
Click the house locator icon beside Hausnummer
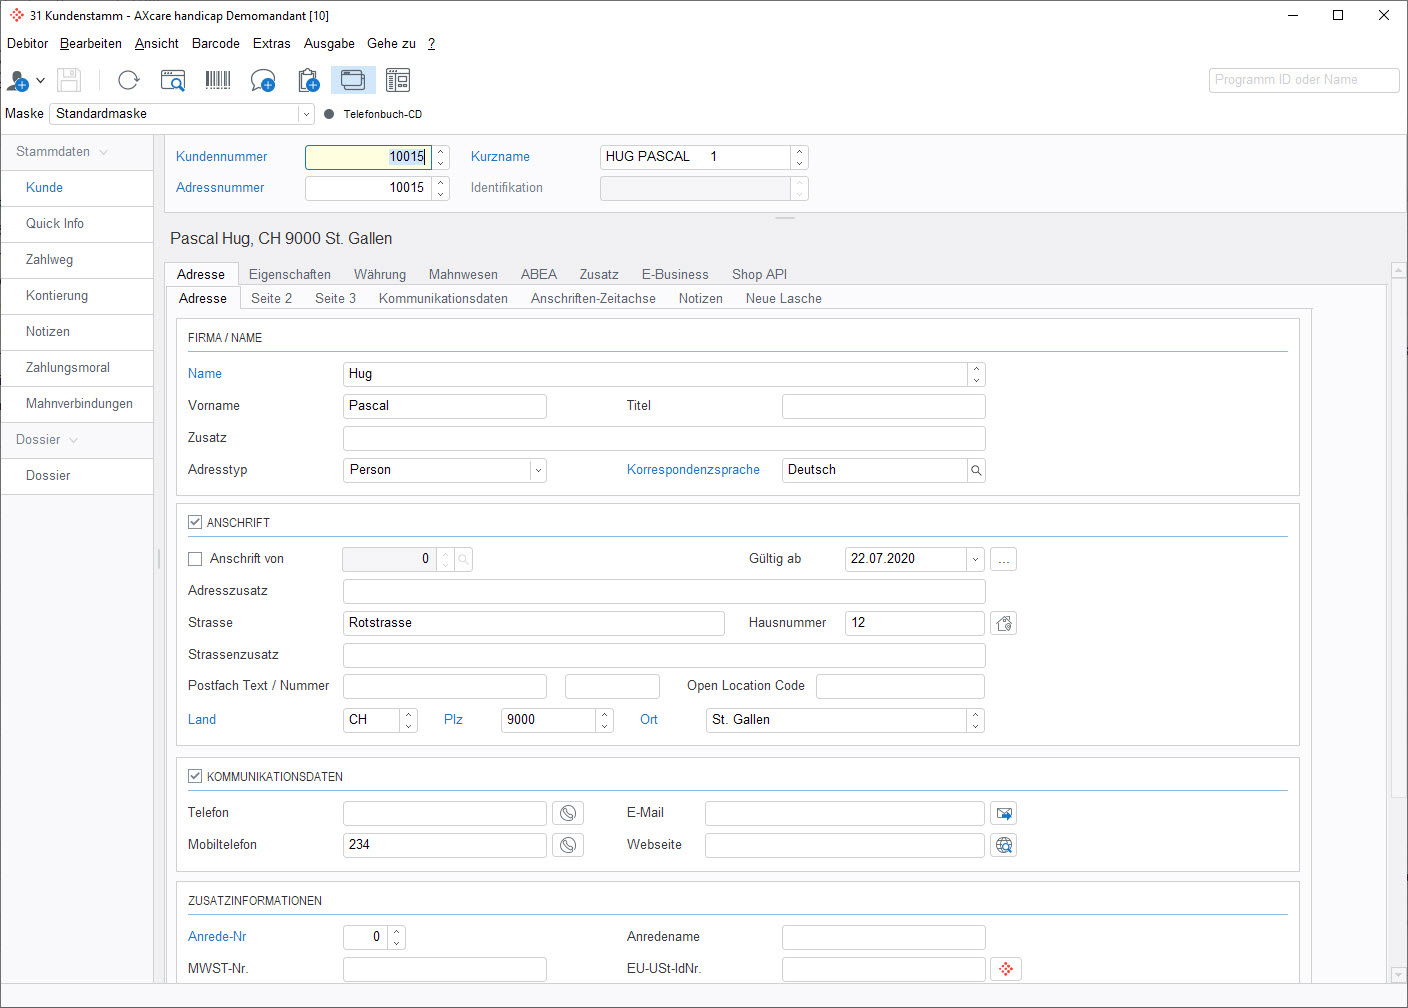[x=1004, y=623]
